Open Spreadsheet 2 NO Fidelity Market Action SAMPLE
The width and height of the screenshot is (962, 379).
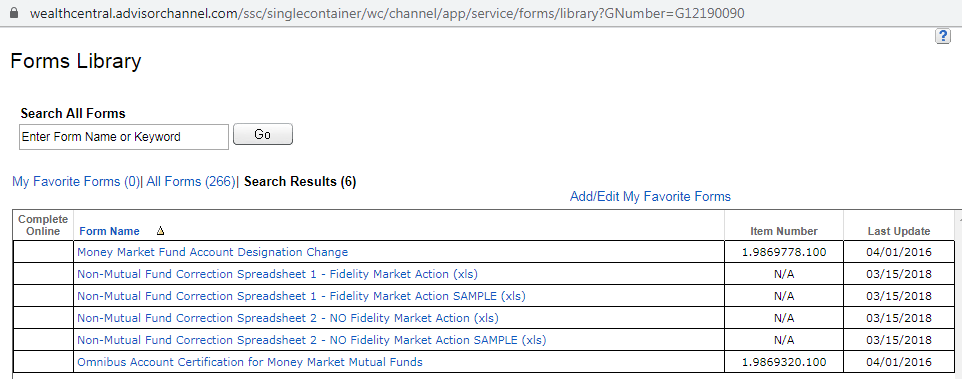pyautogui.click(x=312, y=340)
